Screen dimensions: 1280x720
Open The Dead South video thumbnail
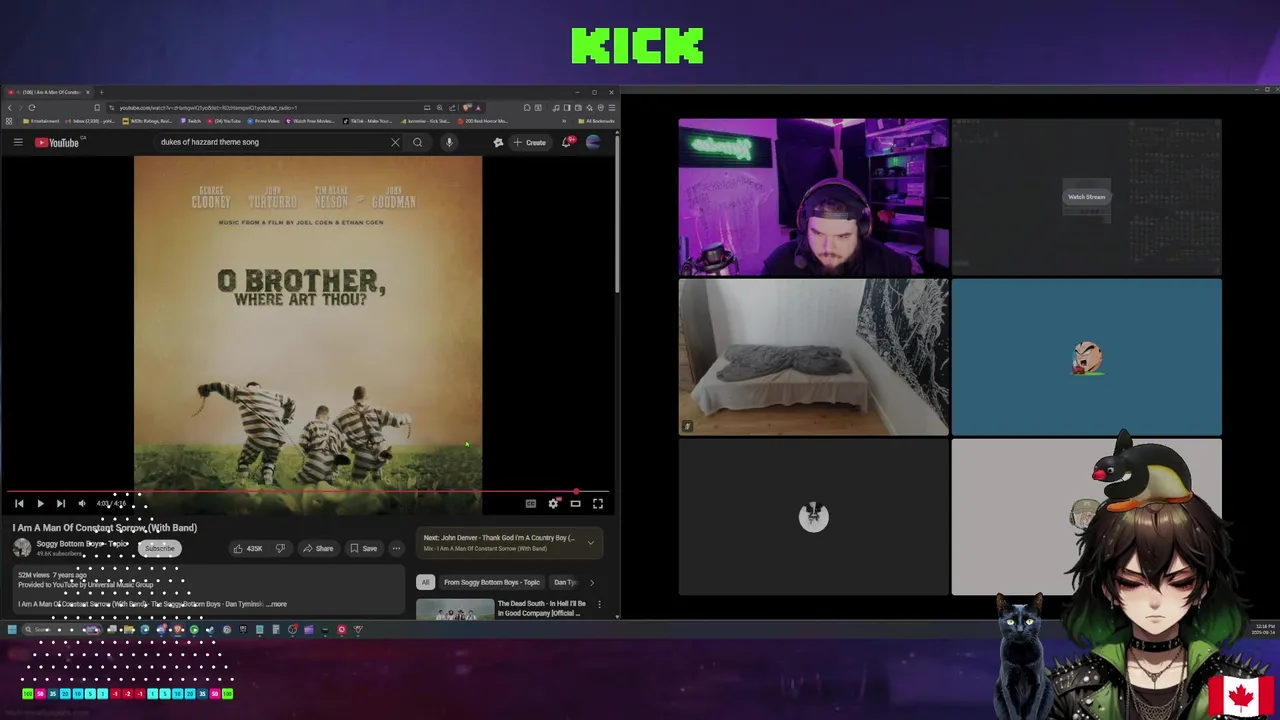coord(455,609)
